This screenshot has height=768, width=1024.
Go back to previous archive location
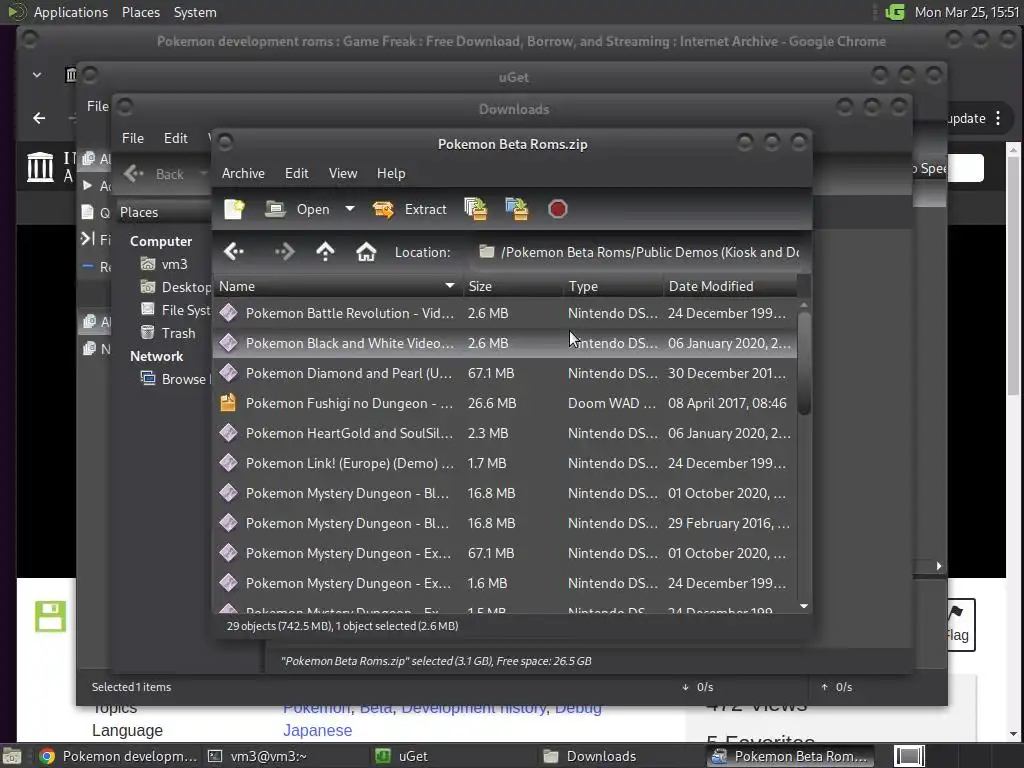[x=234, y=251]
